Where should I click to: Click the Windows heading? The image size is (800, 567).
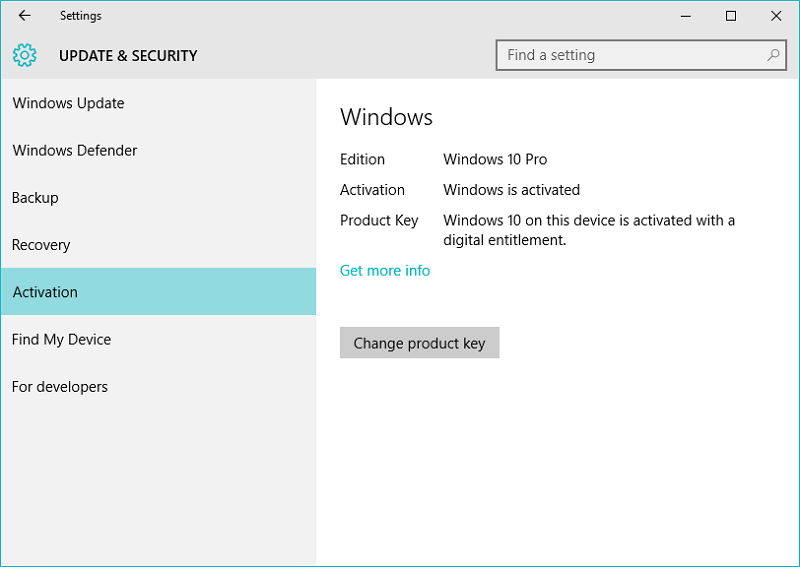pyautogui.click(x=386, y=117)
